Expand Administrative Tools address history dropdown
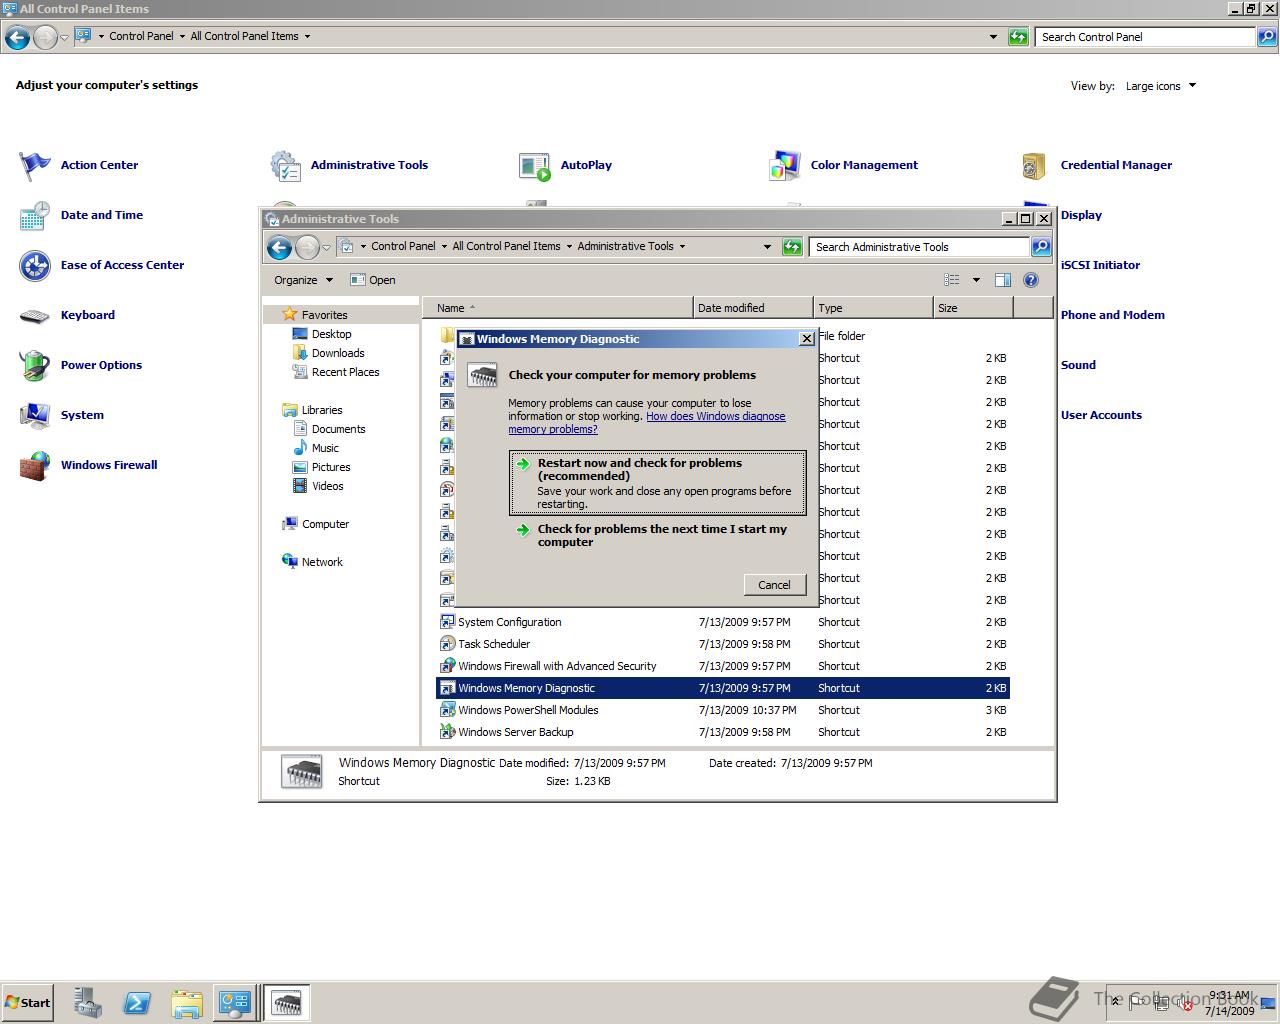 (767, 247)
